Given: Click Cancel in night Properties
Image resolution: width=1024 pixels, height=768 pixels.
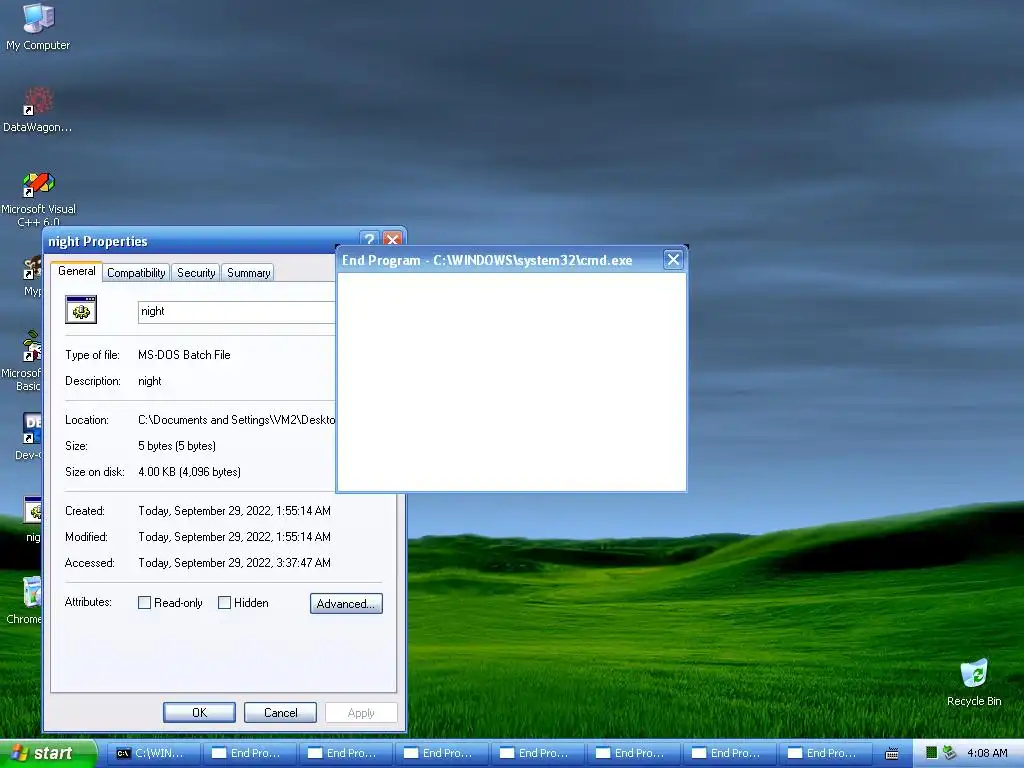Looking at the screenshot, I should (x=280, y=712).
